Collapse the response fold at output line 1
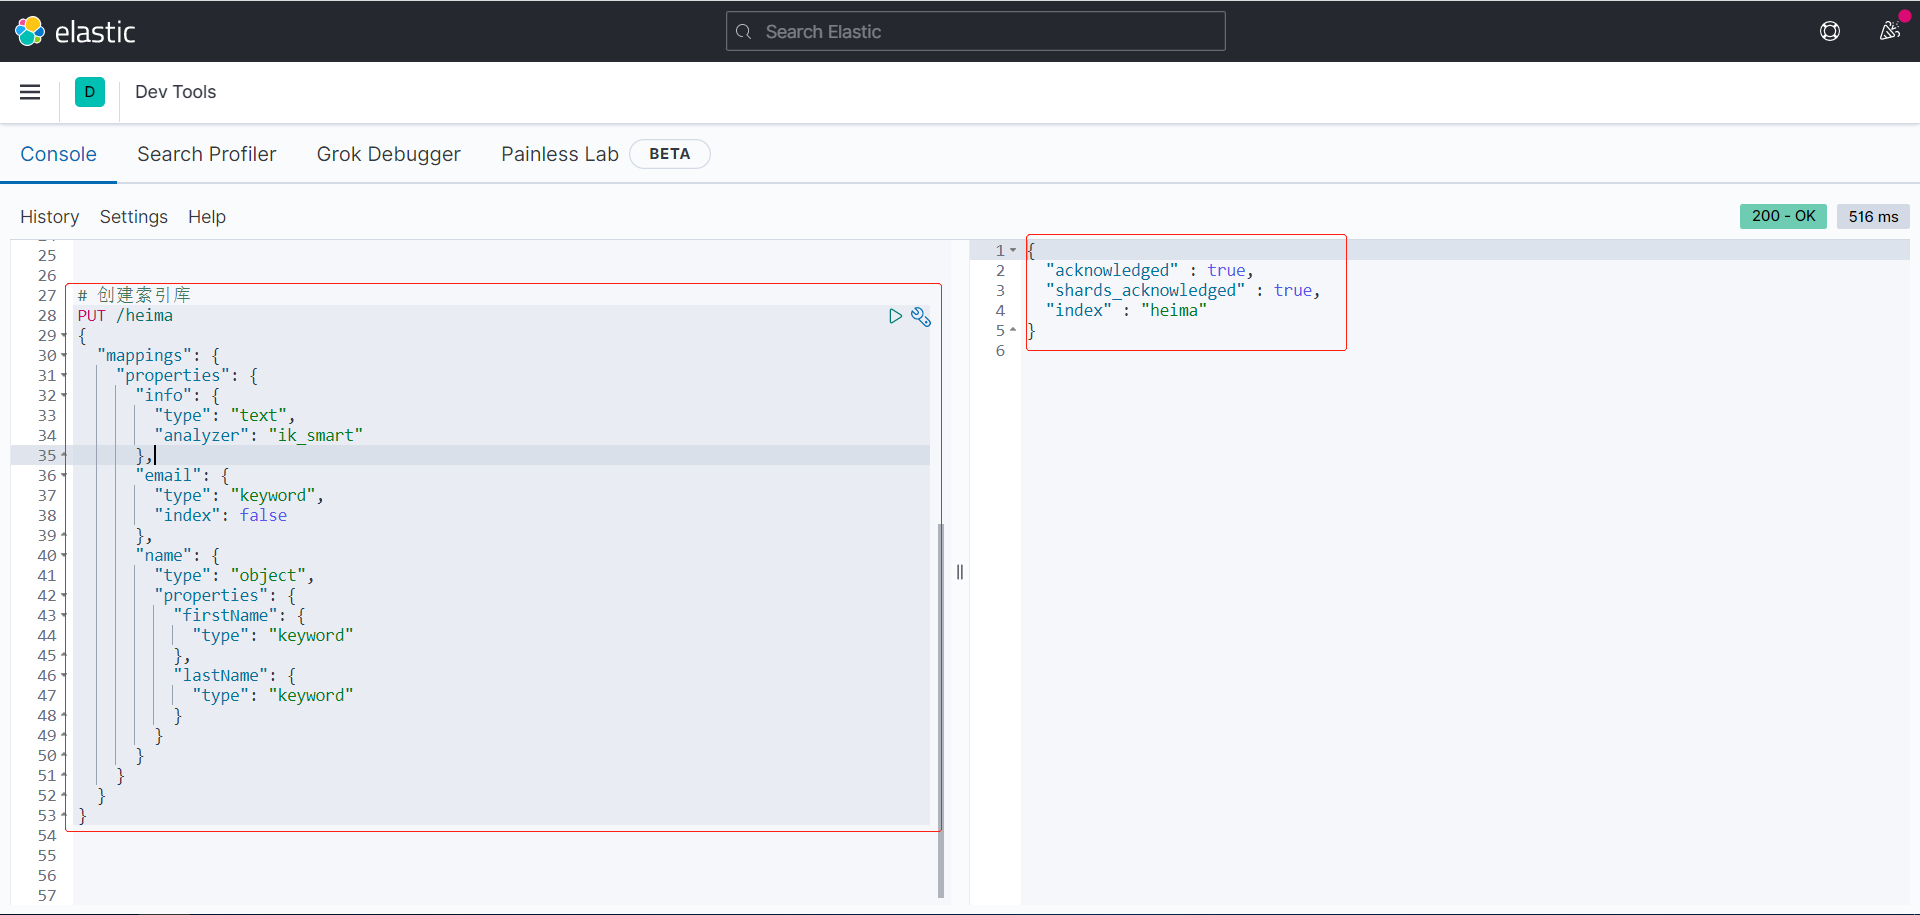This screenshot has width=1920, height=915. (1013, 251)
